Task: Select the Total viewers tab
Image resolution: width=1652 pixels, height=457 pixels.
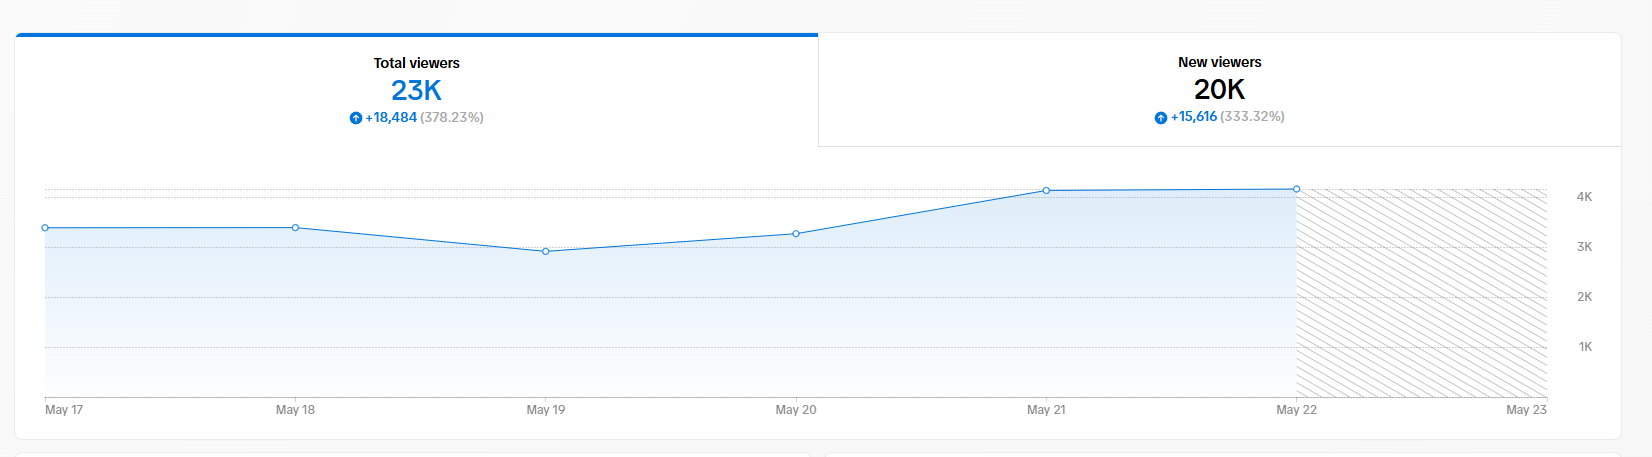Action: pos(416,90)
